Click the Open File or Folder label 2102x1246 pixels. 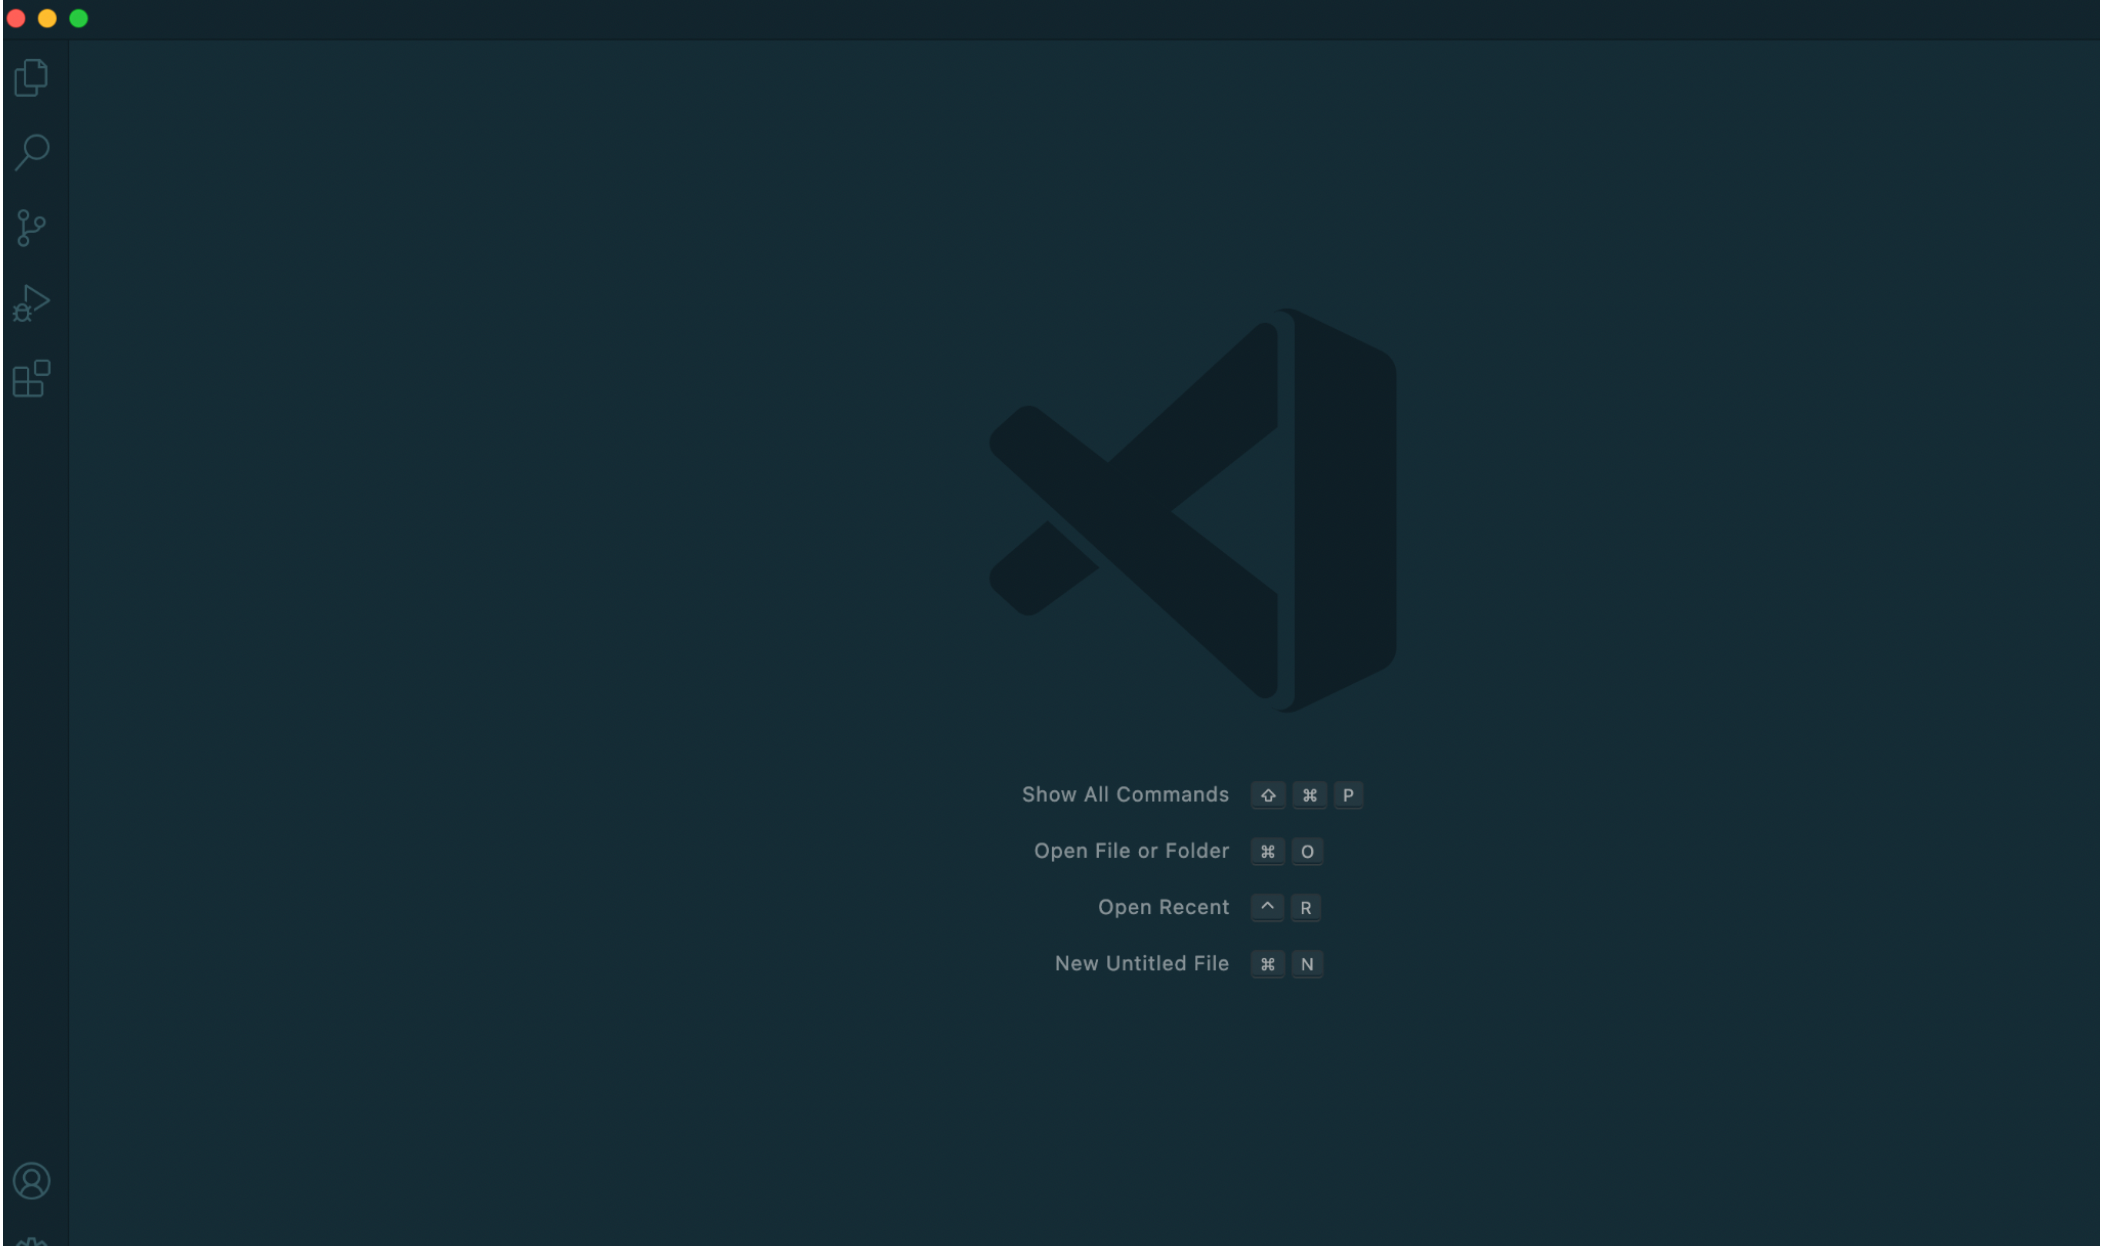click(1131, 851)
